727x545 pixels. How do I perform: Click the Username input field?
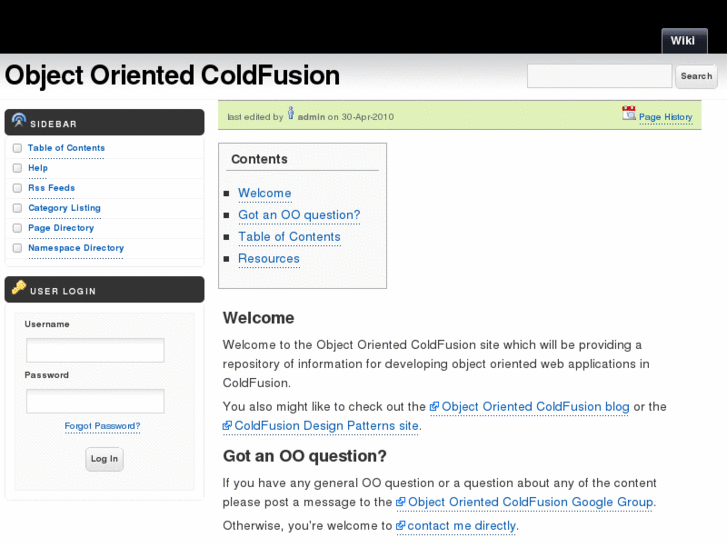coord(95,350)
